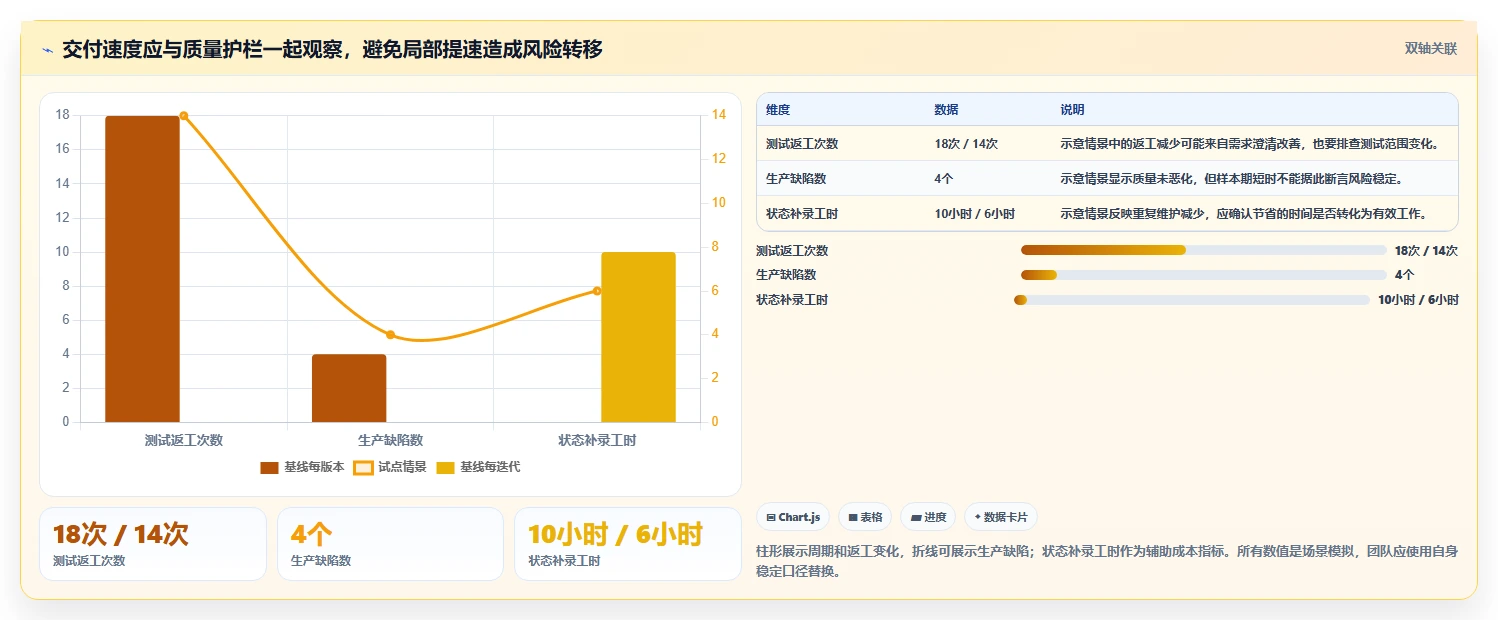Click the 4个 生产缺陷数 data card
Screen dimensions: 1498x620
(390, 544)
